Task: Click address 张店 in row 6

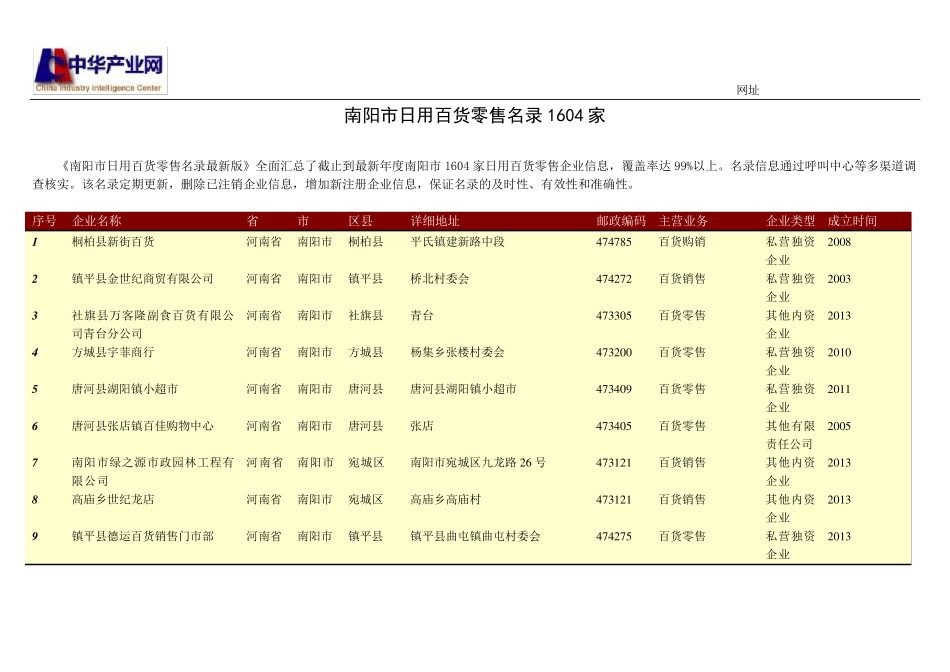Action: 422,426
